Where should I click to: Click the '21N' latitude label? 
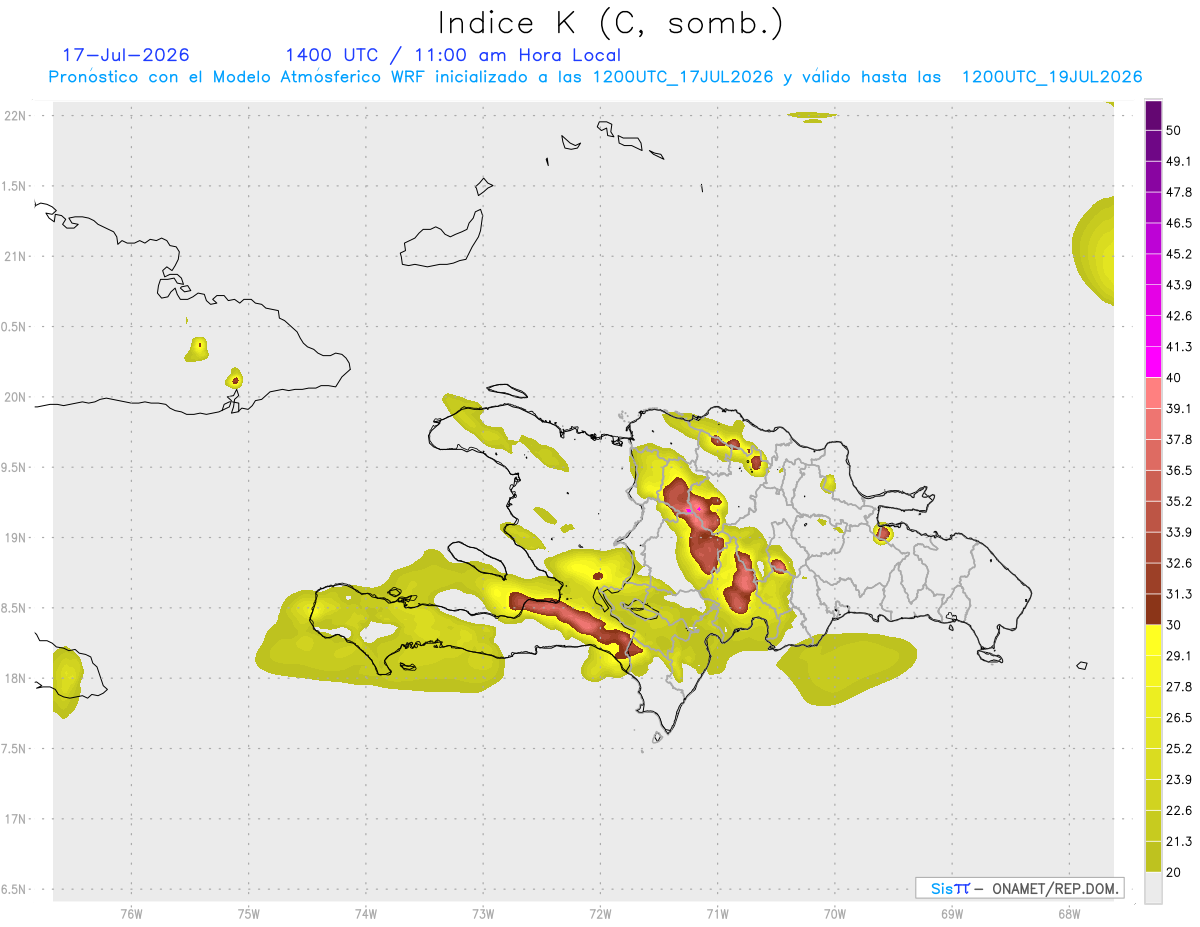(15, 257)
